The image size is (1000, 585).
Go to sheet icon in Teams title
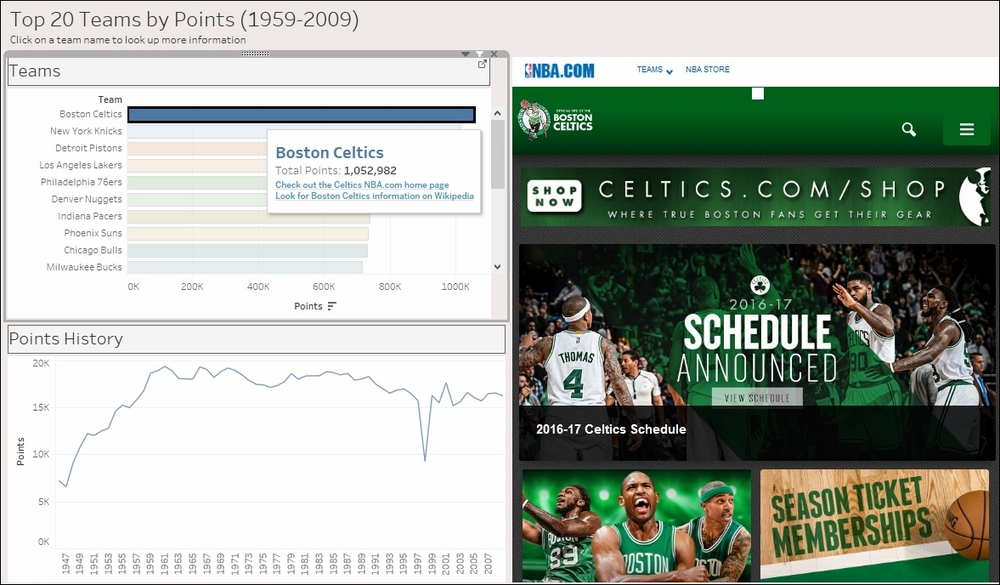482,64
